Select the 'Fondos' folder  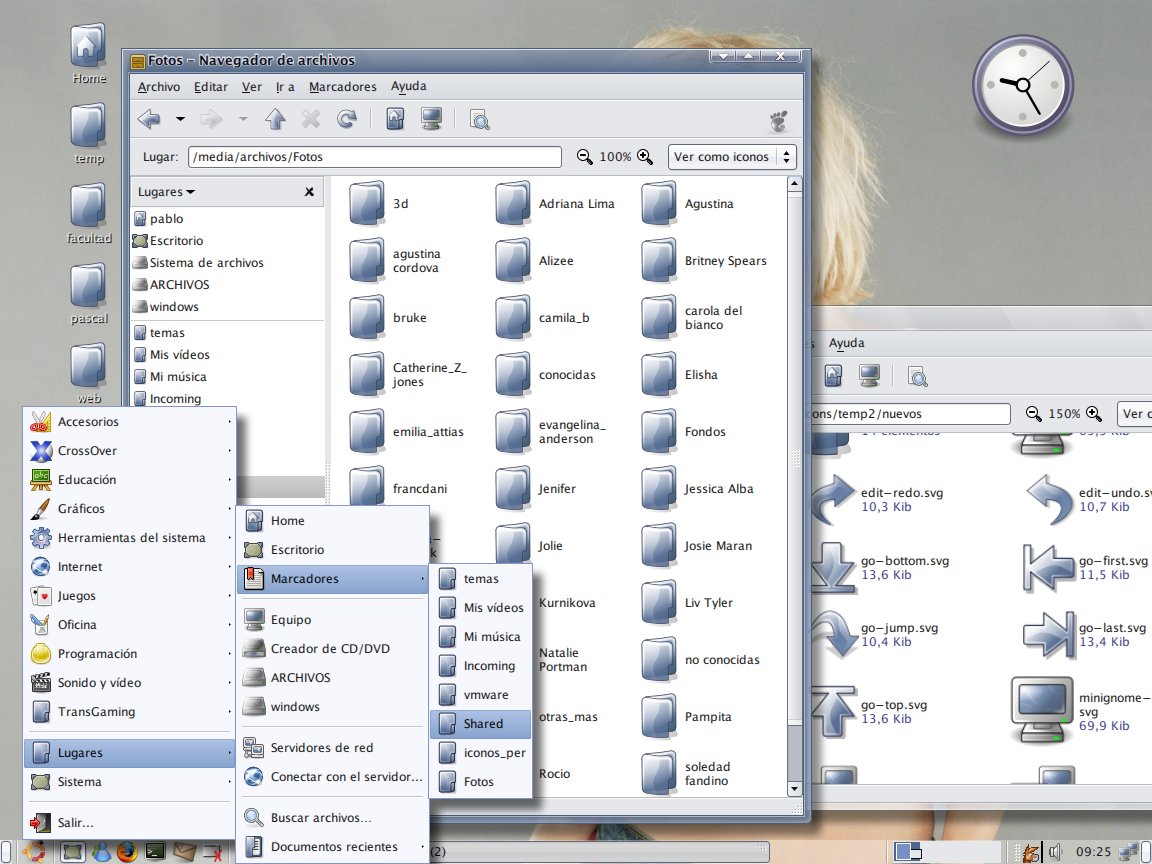(683, 432)
